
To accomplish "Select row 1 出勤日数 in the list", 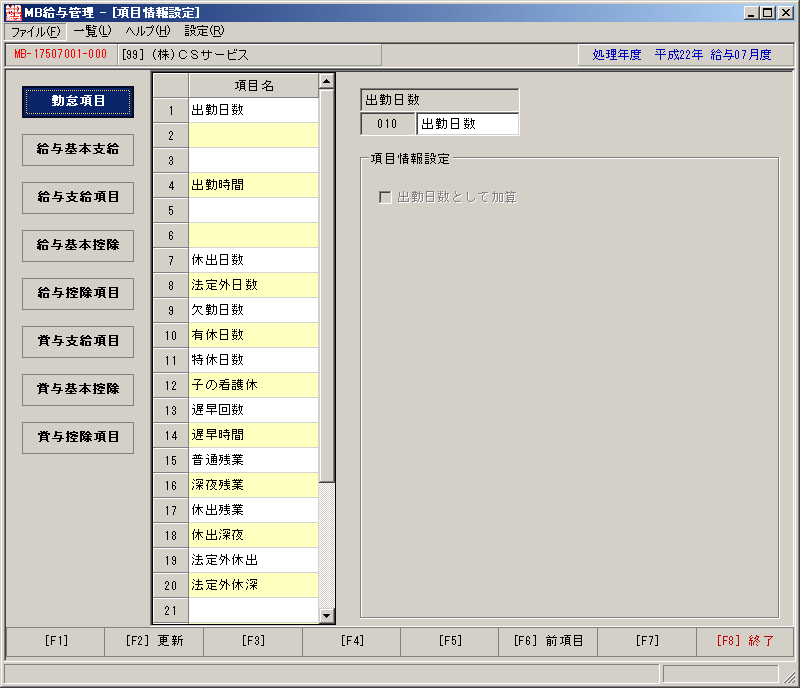I will [254, 110].
